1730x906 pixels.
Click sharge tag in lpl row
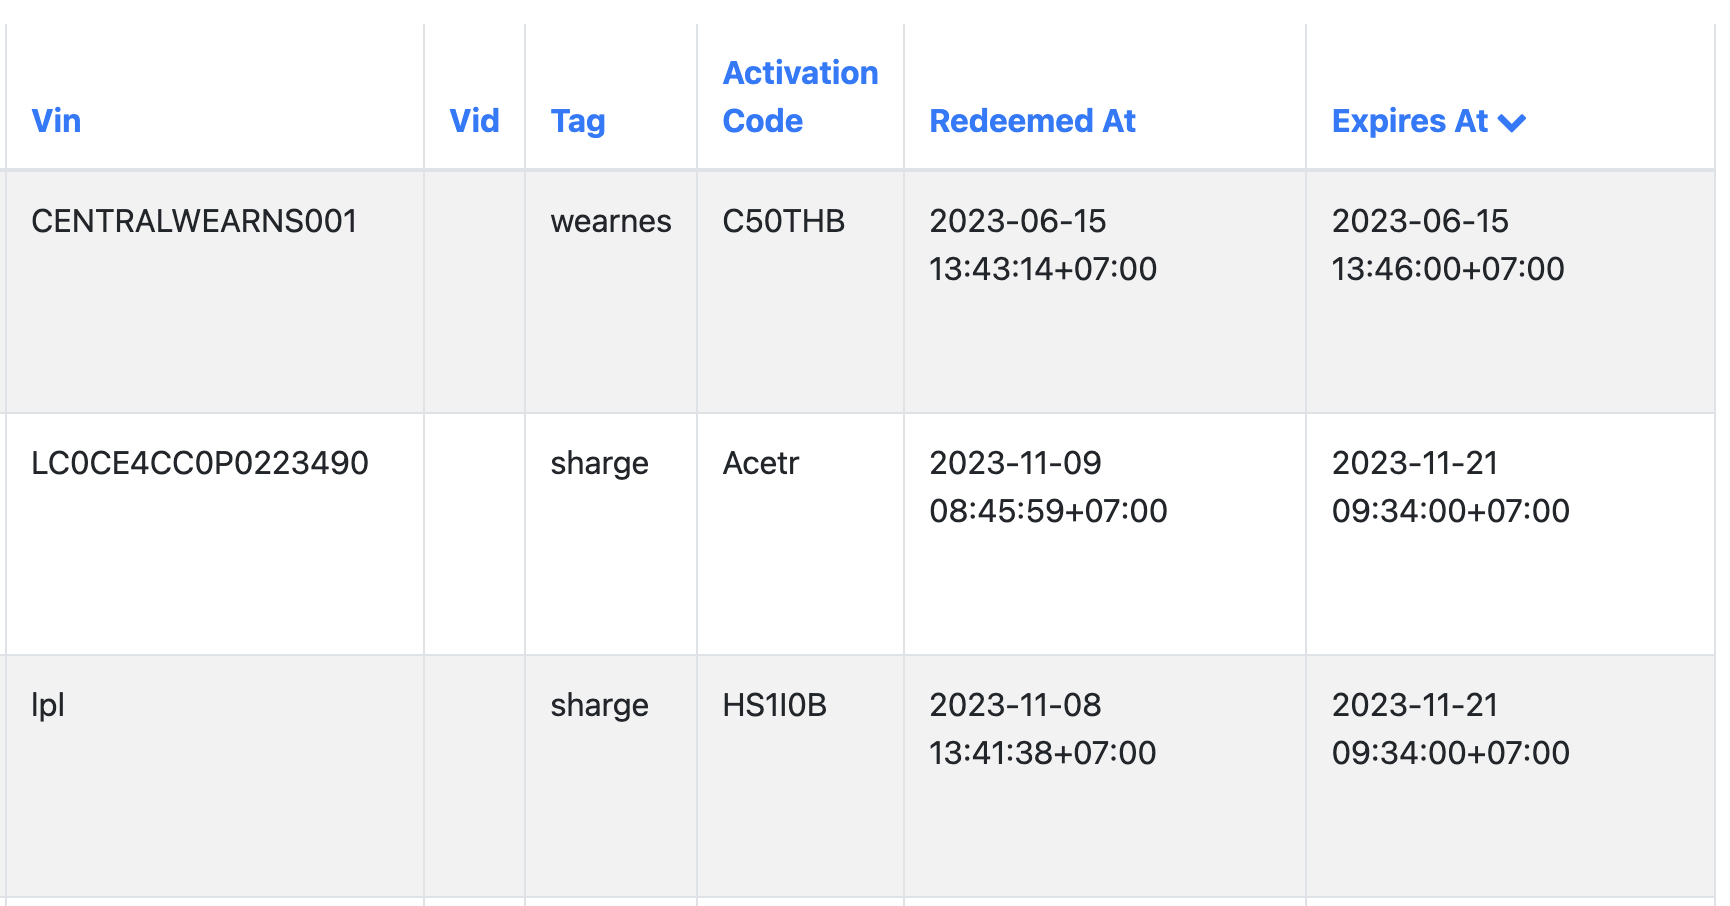click(599, 705)
